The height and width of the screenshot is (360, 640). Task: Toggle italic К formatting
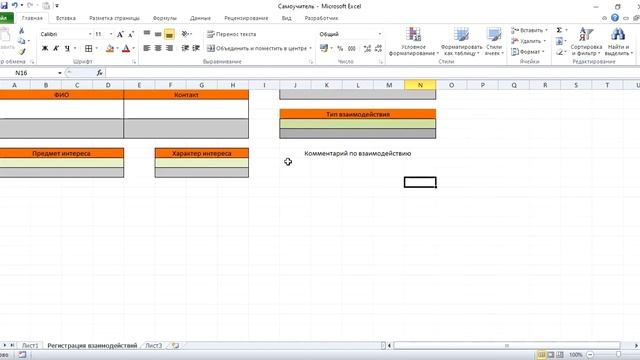56,49
